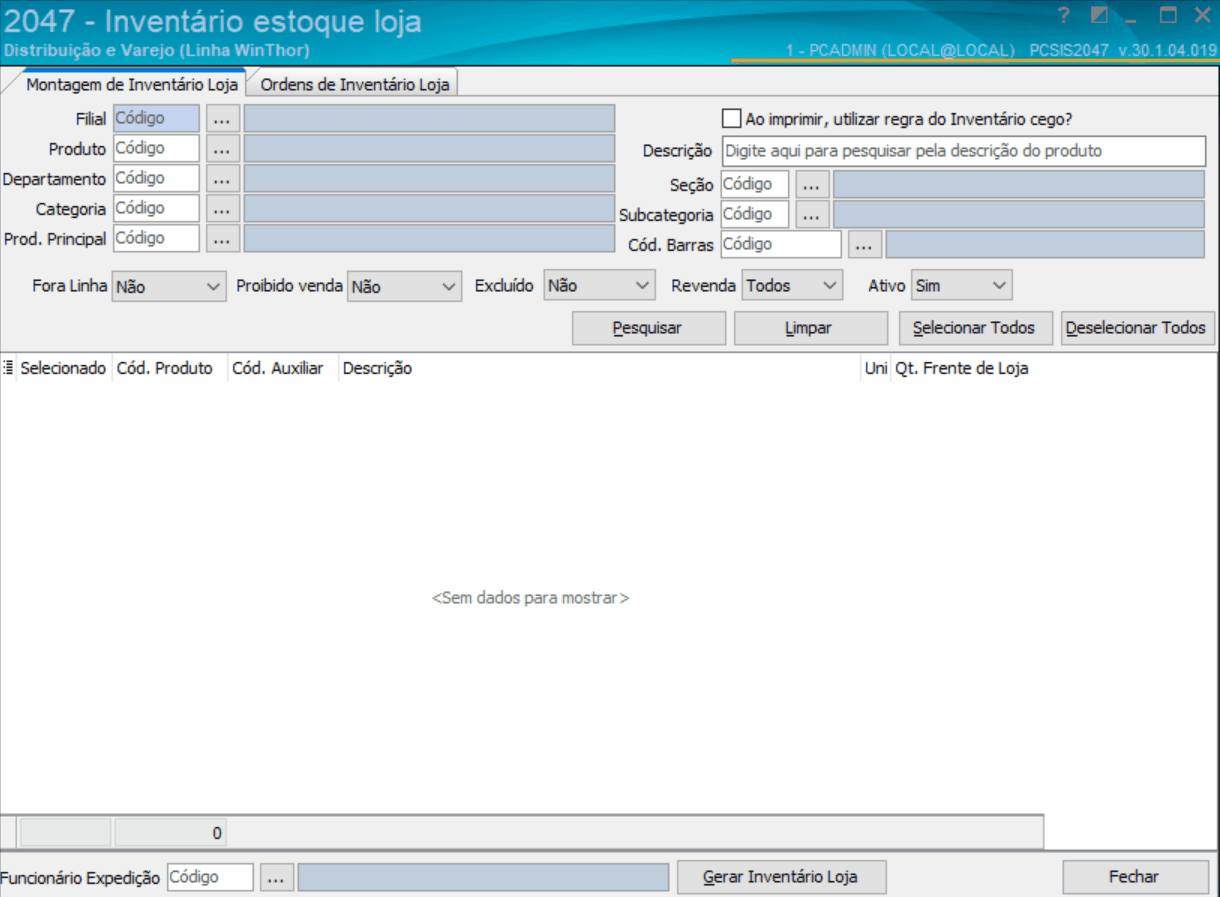Enable 'utilizar regra do Inventário cego' checkbox
Viewport: 1220px width, 897px height.
(x=731, y=119)
